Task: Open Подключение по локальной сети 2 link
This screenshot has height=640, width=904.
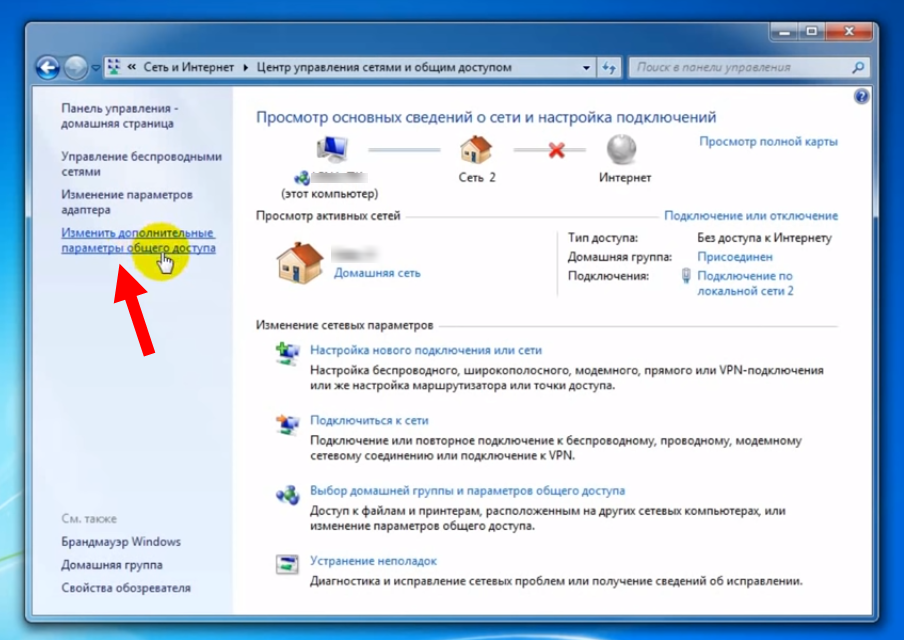Action: pos(745,283)
